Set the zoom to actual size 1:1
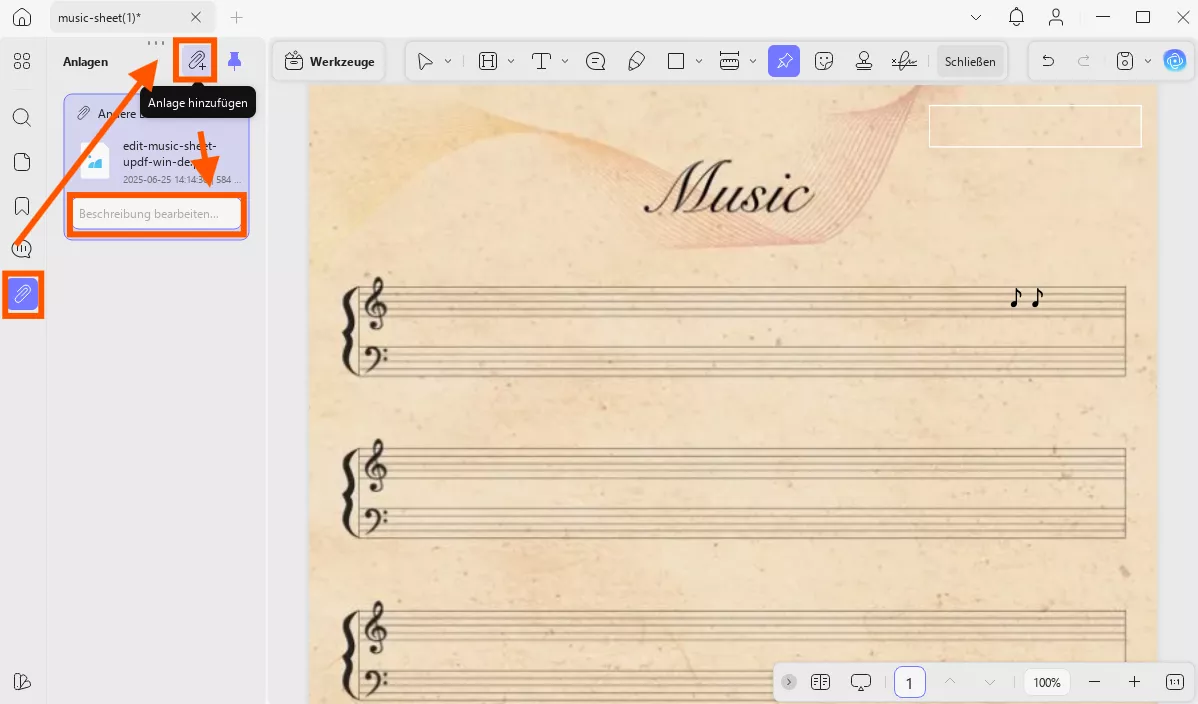 [x=1174, y=682]
